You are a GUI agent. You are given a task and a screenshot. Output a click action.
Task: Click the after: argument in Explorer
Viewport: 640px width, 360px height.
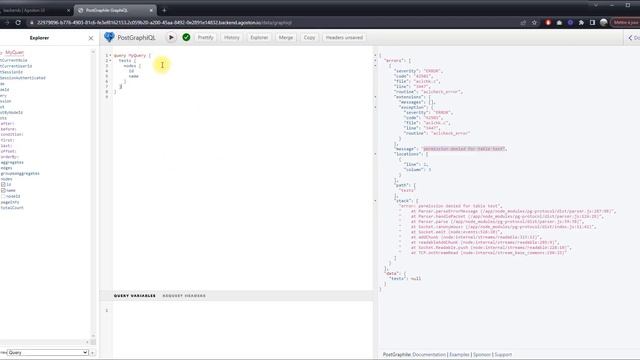[x=7, y=123]
